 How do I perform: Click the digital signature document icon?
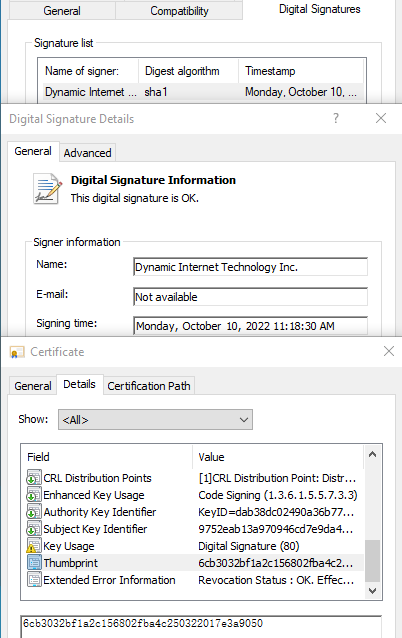pos(47,188)
